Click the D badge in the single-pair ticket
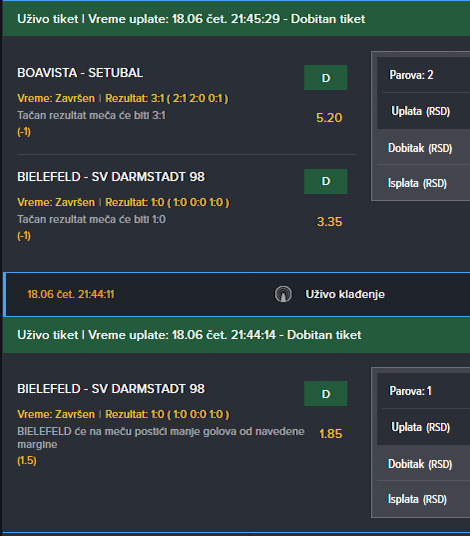This screenshot has width=470, height=536. click(325, 393)
